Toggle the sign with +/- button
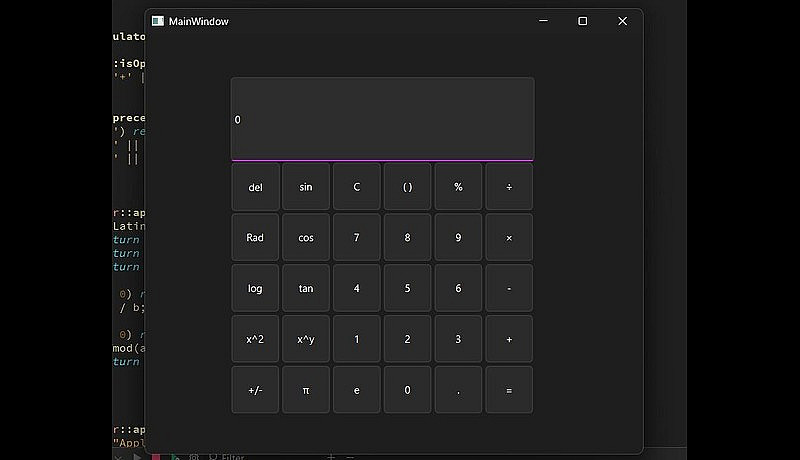The height and width of the screenshot is (460, 800). (255, 390)
